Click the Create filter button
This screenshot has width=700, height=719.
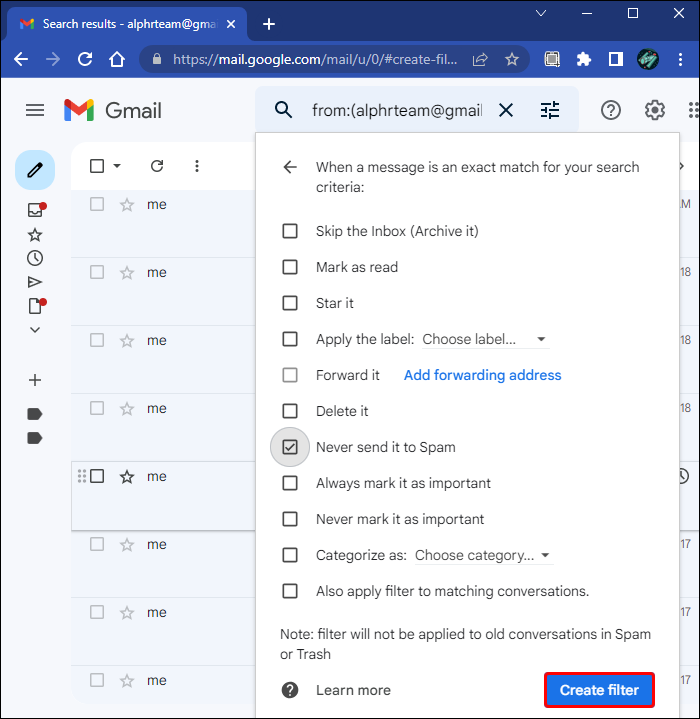599,690
